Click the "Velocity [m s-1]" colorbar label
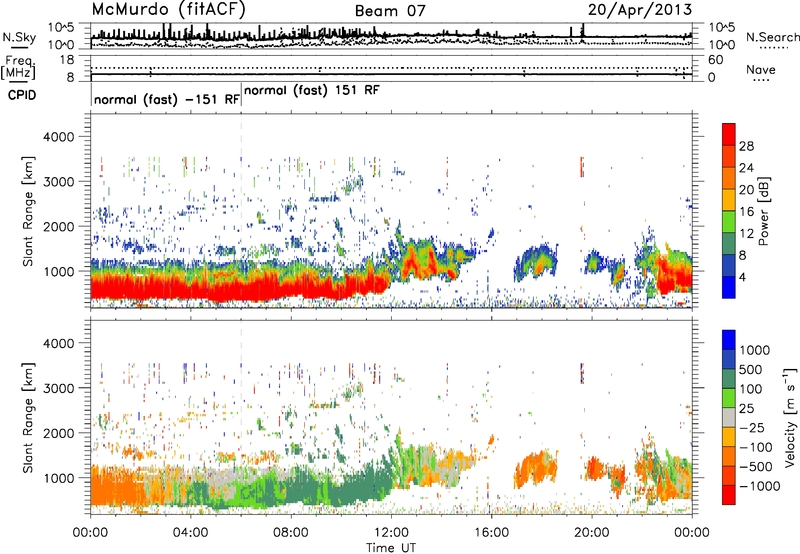 click(790, 417)
